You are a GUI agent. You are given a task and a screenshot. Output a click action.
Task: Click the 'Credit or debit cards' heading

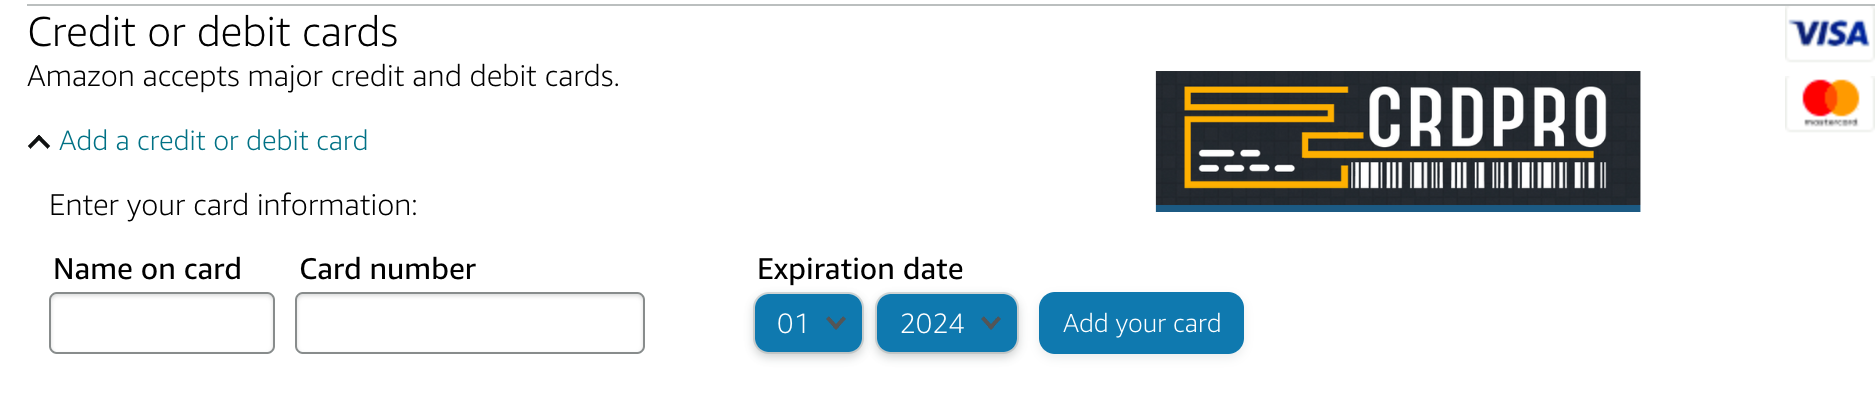pos(213,32)
